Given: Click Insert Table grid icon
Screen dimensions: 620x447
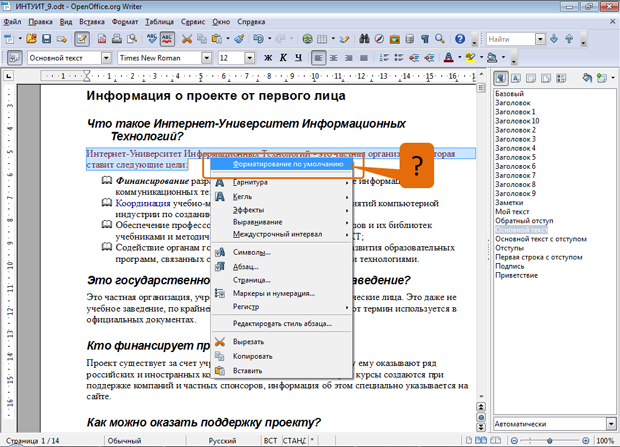Looking at the screenshot, I should (322, 39).
